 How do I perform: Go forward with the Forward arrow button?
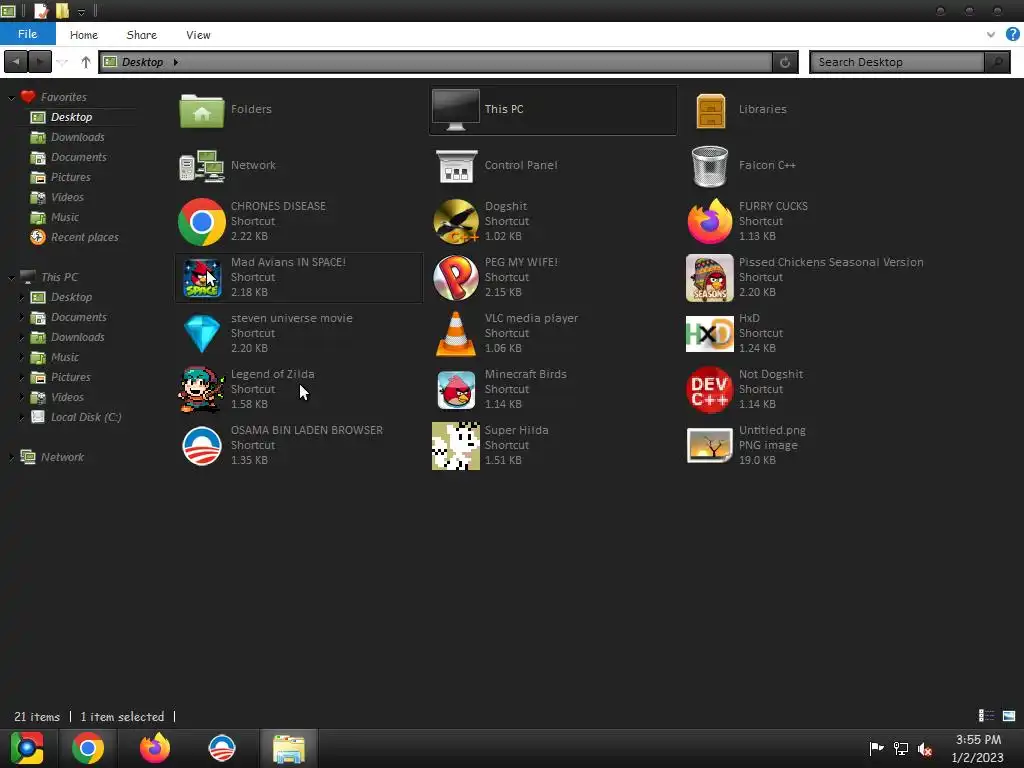40,62
